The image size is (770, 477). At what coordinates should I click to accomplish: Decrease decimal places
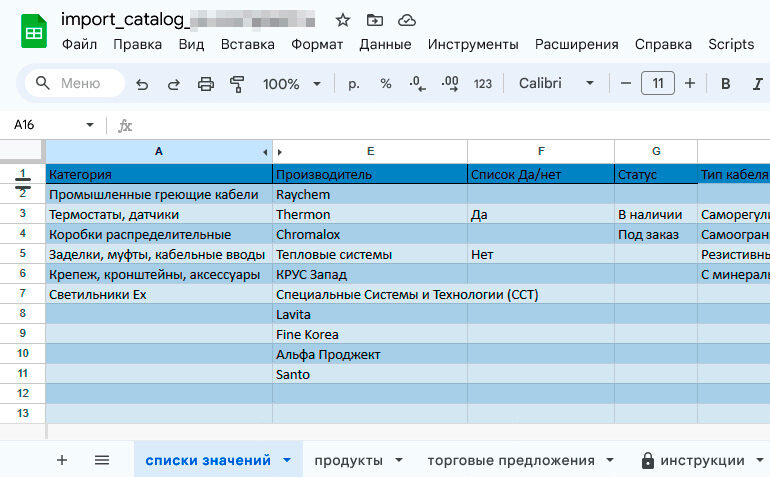point(417,84)
